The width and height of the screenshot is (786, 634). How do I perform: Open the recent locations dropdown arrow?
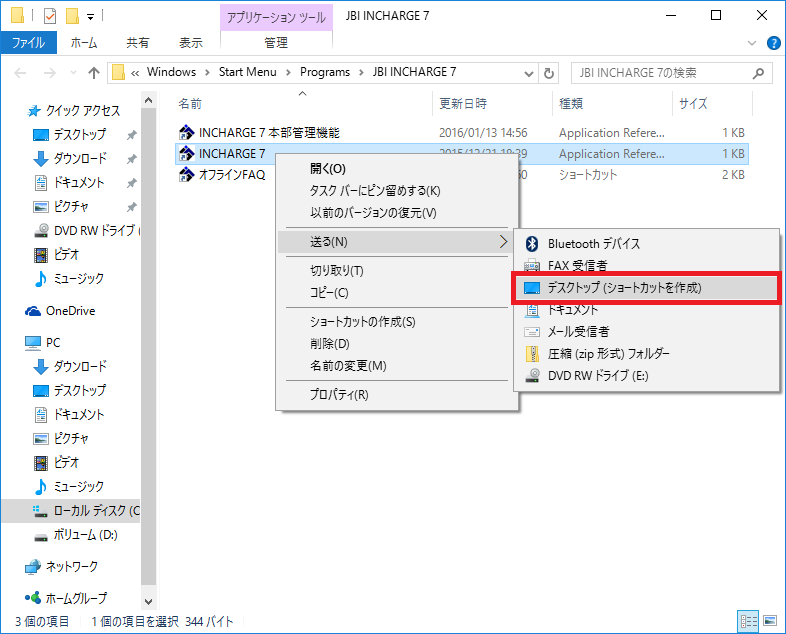click(73, 73)
